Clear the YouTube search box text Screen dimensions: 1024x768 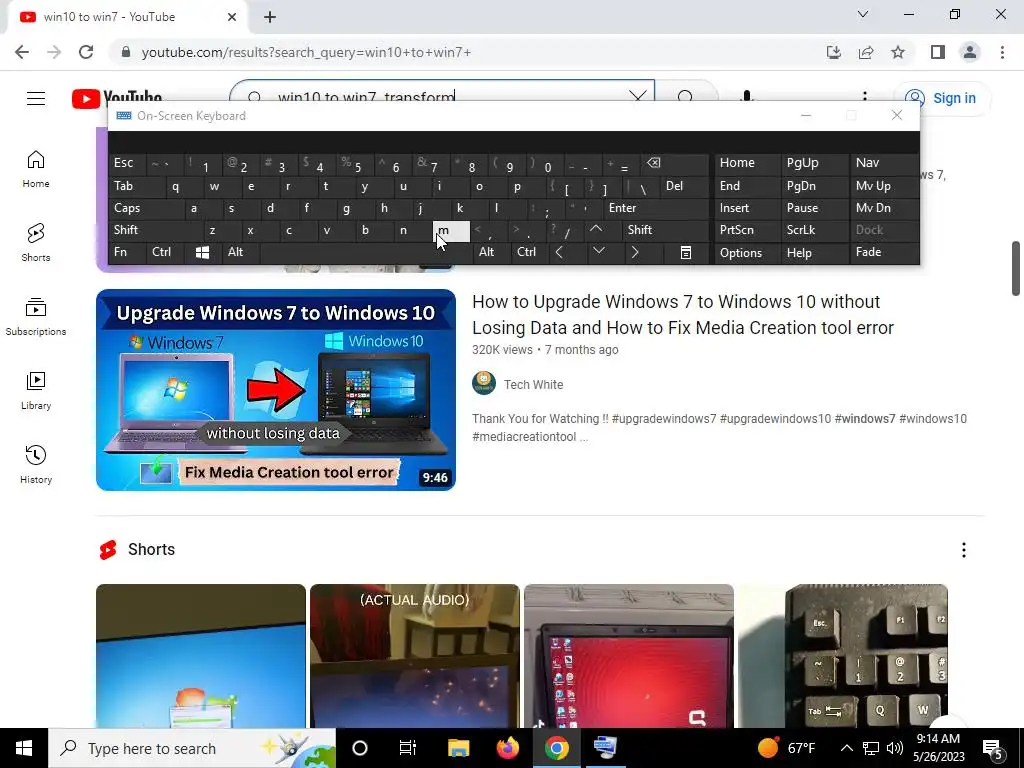pos(637,97)
